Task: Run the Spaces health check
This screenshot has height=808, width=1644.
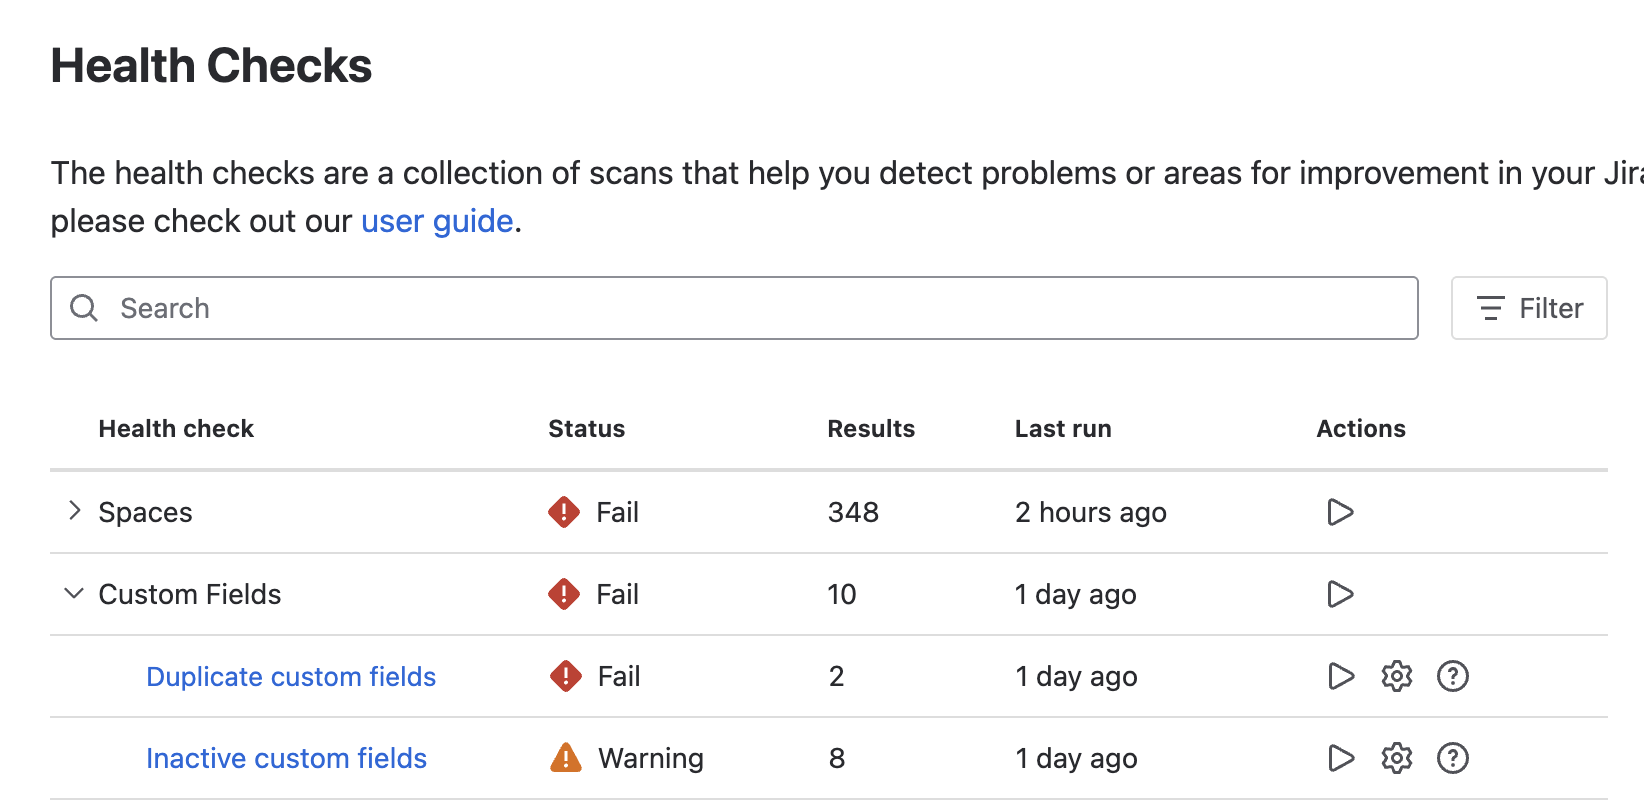Action: 1340,512
